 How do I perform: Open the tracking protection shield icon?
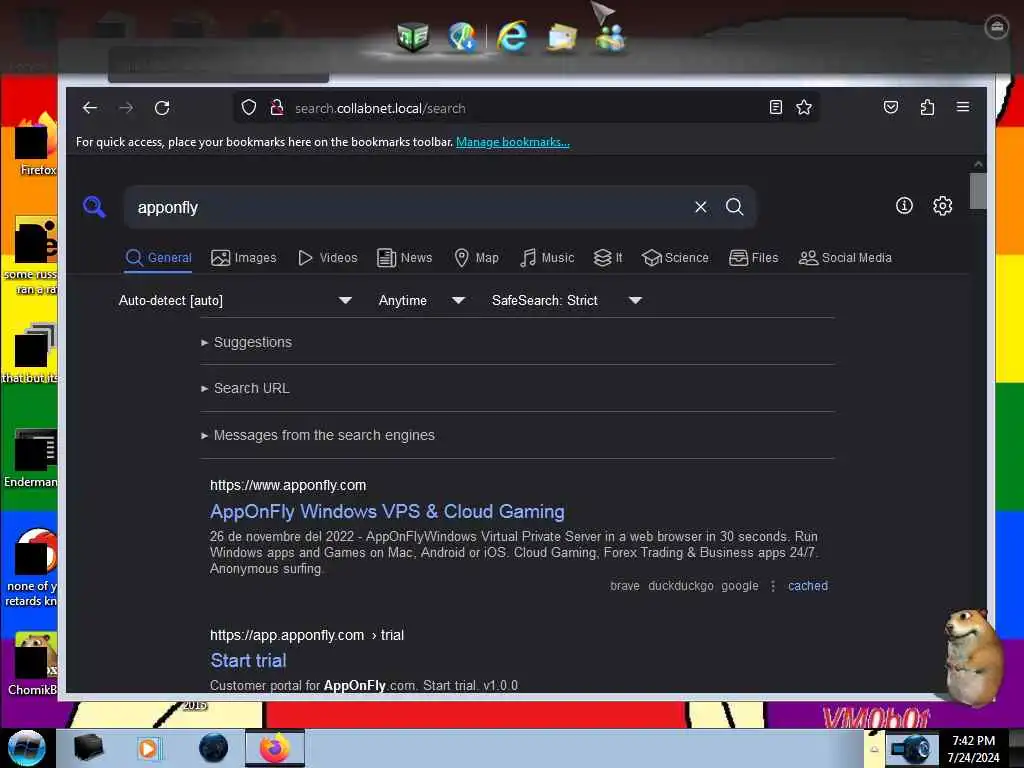tap(249, 108)
